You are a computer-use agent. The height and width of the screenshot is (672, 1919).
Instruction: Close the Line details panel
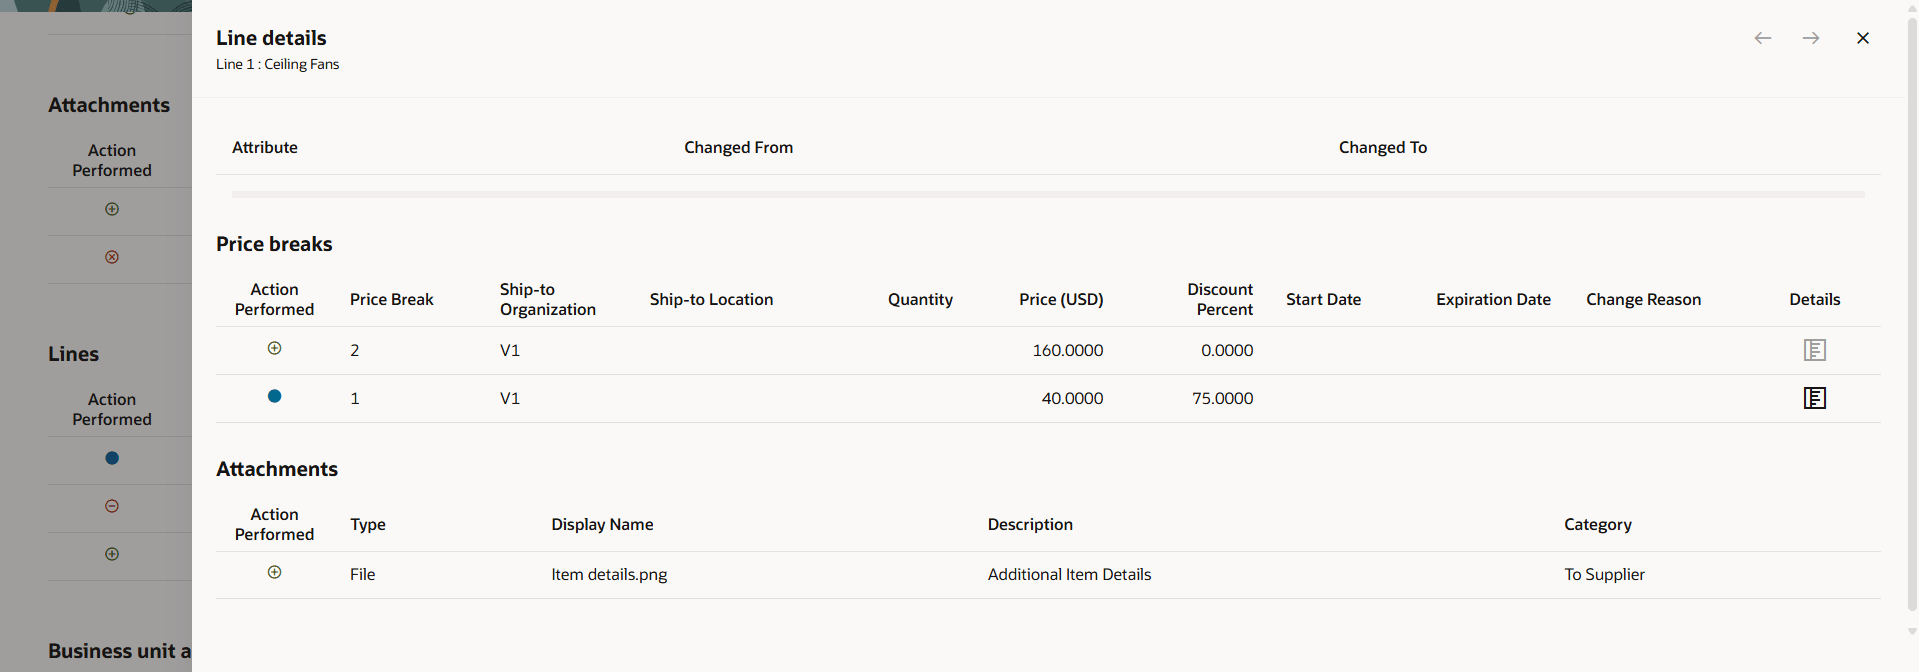coord(1863,38)
